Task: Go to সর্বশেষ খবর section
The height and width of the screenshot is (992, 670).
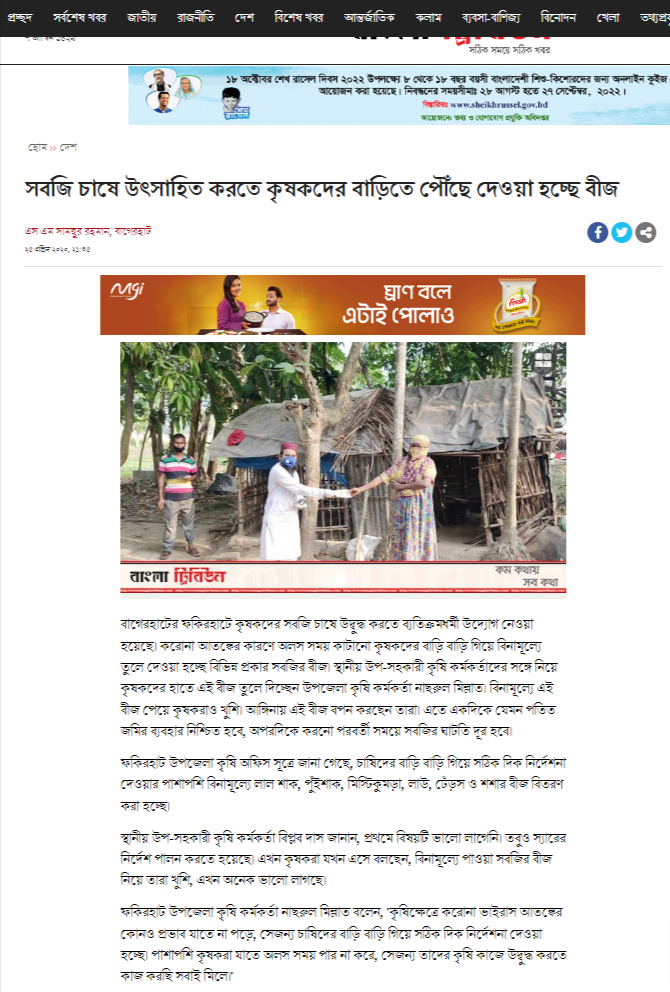Action: [x=80, y=18]
